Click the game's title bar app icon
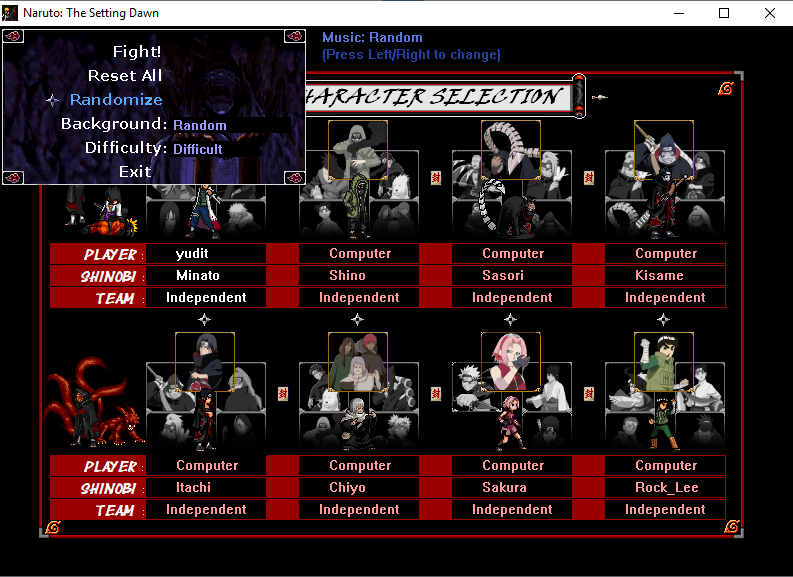The height and width of the screenshot is (577, 793). [x=10, y=13]
